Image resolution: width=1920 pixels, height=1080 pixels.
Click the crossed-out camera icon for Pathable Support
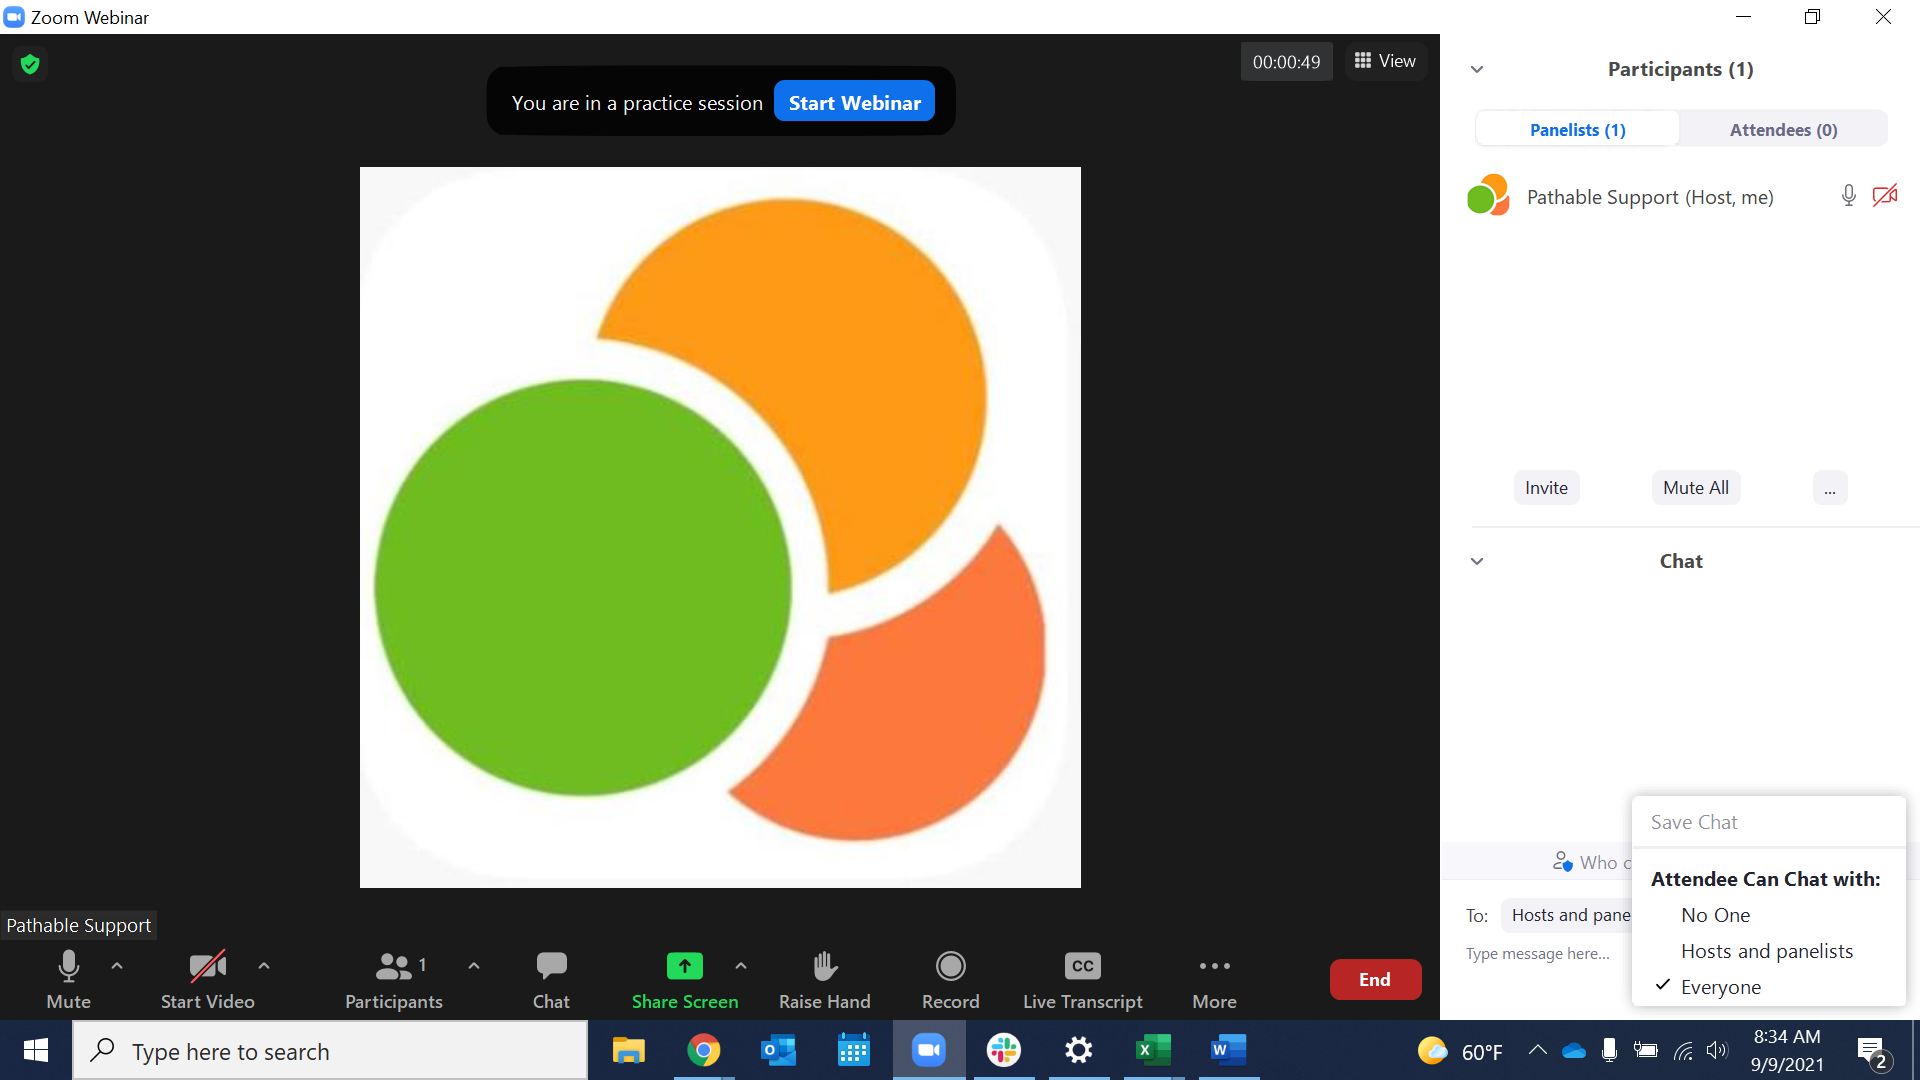pyautogui.click(x=1885, y=196)
